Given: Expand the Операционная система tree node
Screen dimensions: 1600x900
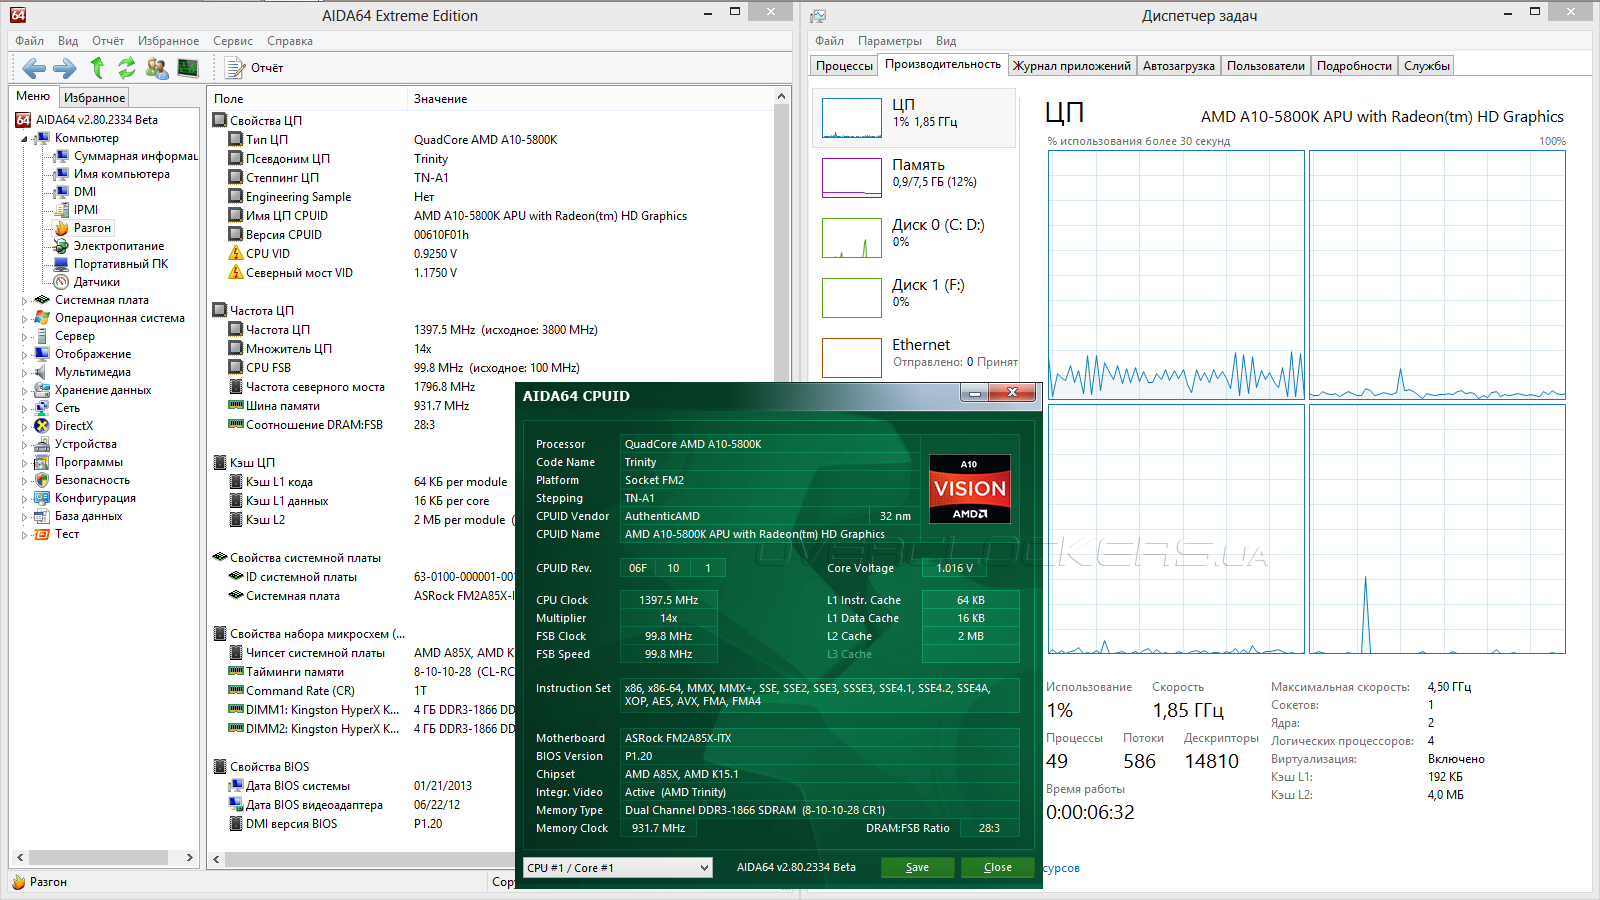Looking at the screenshot, I should pyautogui.click(x=24, y=318).
